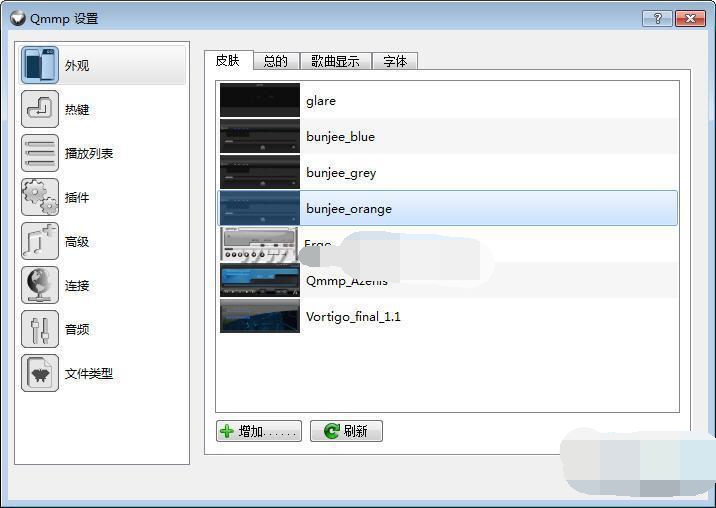Click the ? help button in title bar
The height and width of the screenshot is (508, 716).
point(658,18)
